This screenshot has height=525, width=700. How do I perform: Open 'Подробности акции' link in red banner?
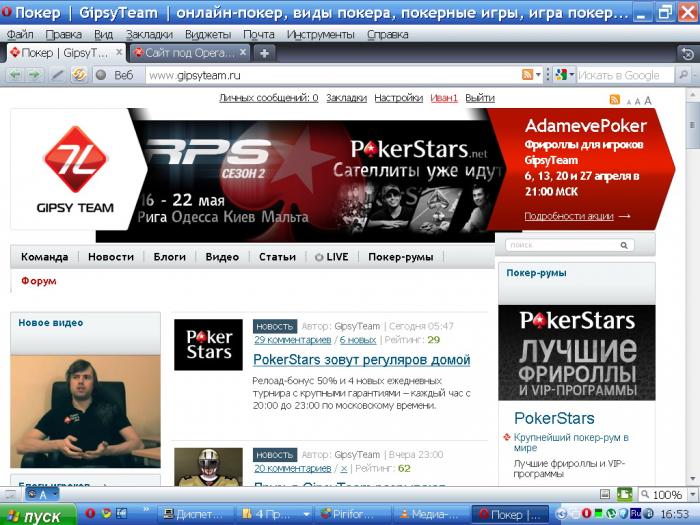pos(569,216)
